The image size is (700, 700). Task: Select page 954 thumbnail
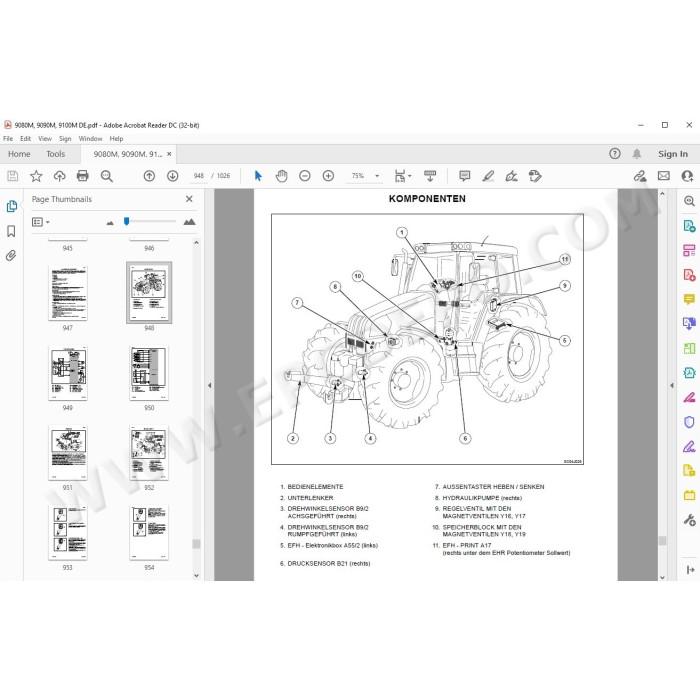[149, 533]
